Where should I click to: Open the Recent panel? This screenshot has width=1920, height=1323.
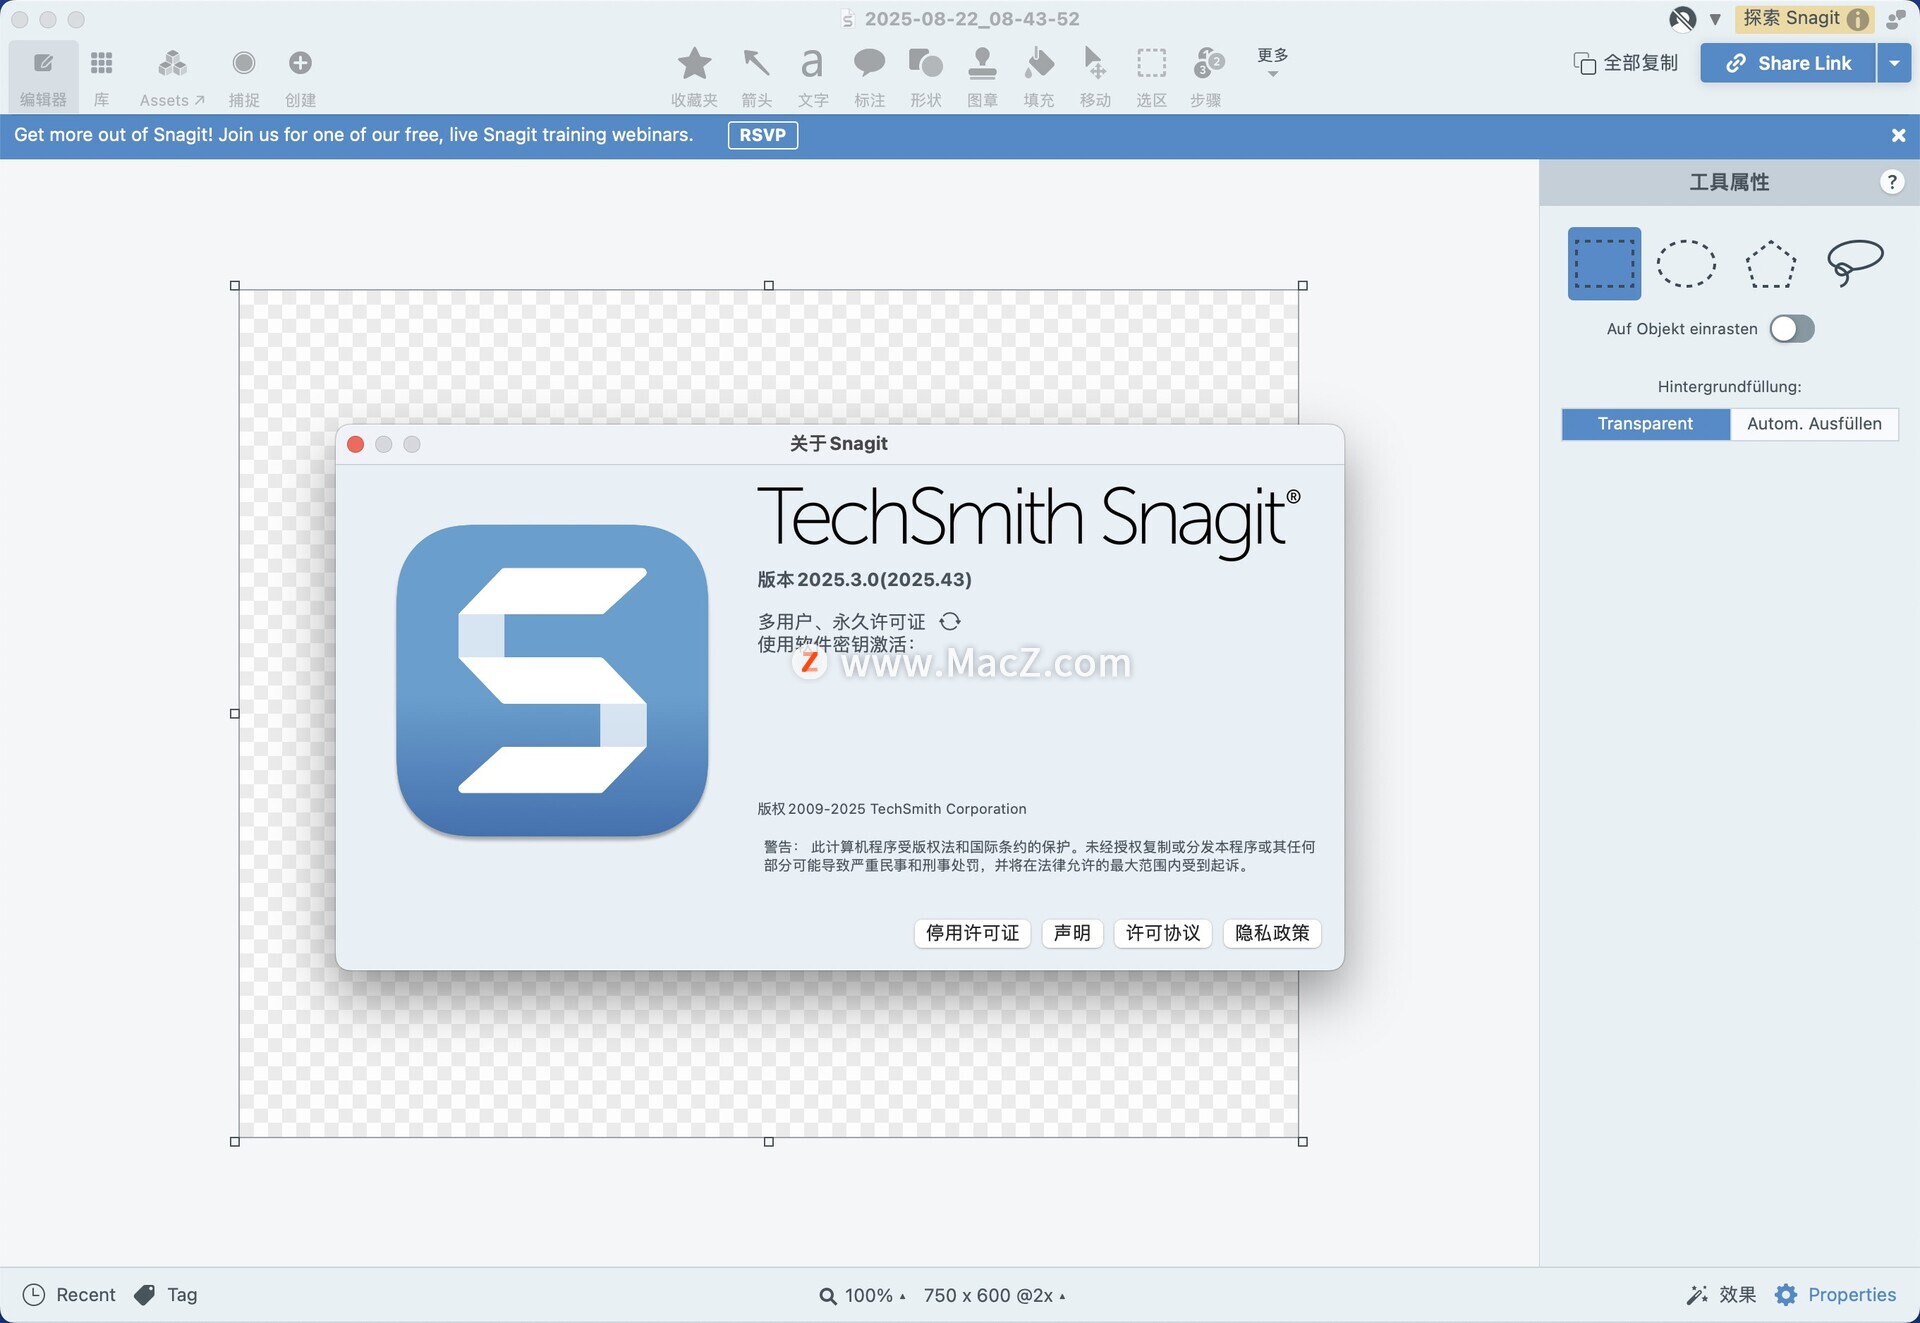[69, 1295]
